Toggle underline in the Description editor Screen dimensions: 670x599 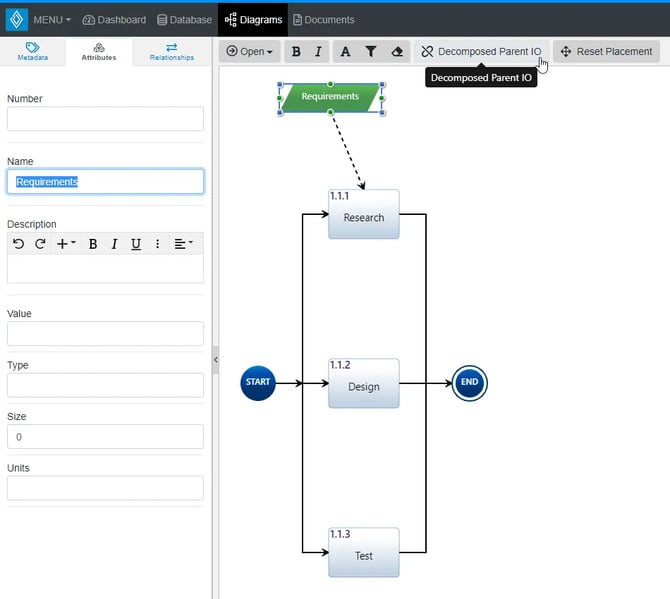point(136,244)
